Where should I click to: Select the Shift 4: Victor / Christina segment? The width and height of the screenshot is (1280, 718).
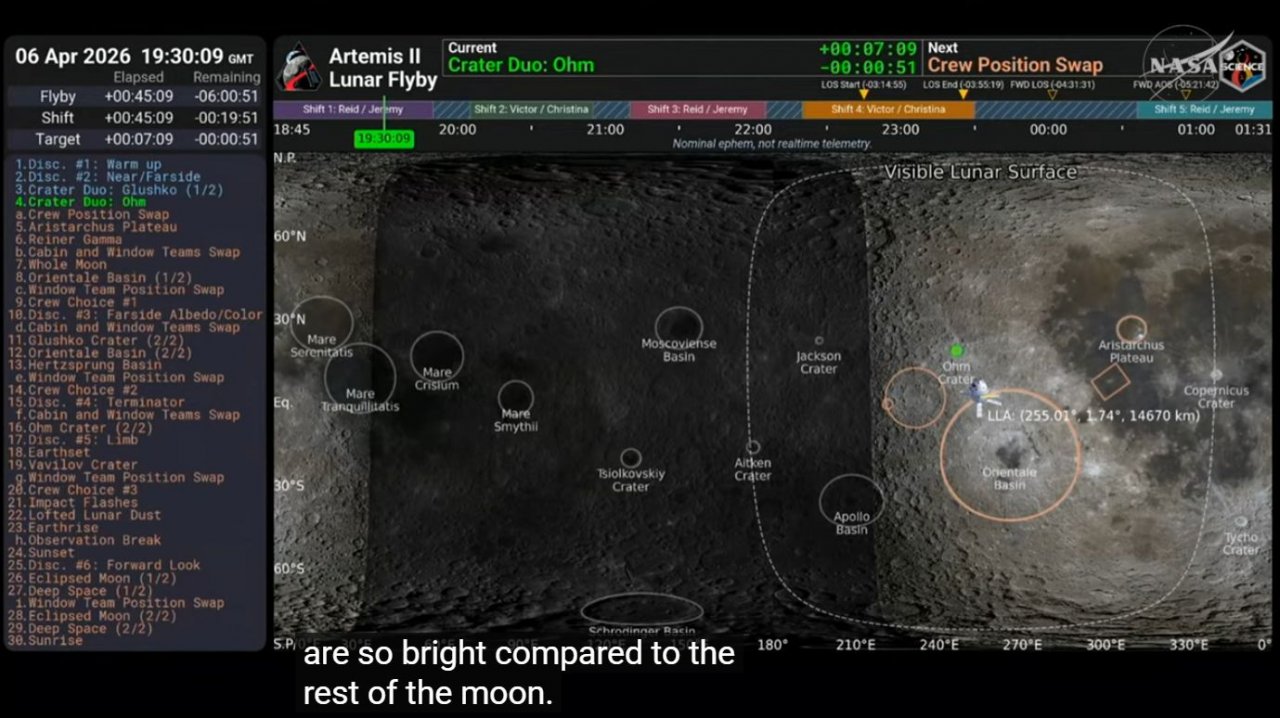(x=888, y=110)
